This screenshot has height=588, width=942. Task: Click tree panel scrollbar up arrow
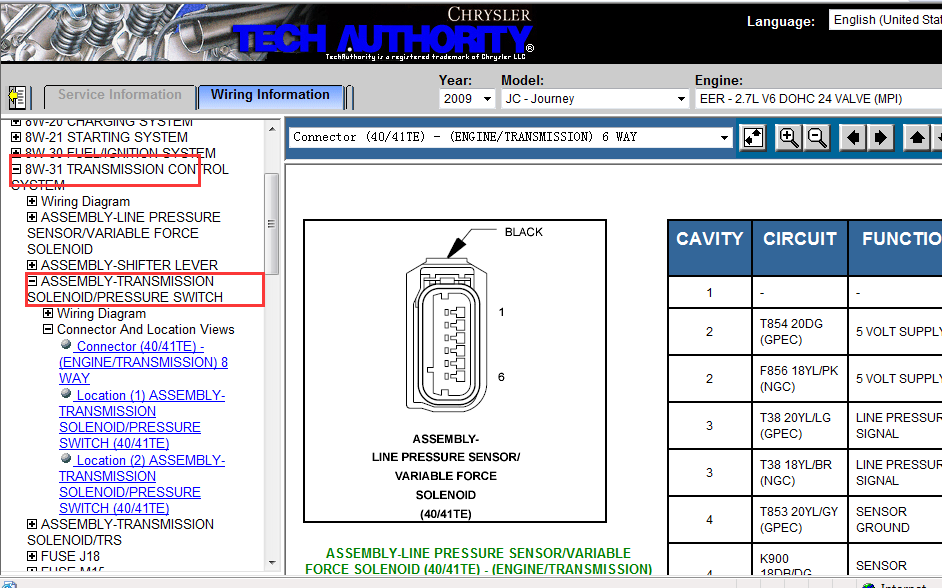pos(272,129)
